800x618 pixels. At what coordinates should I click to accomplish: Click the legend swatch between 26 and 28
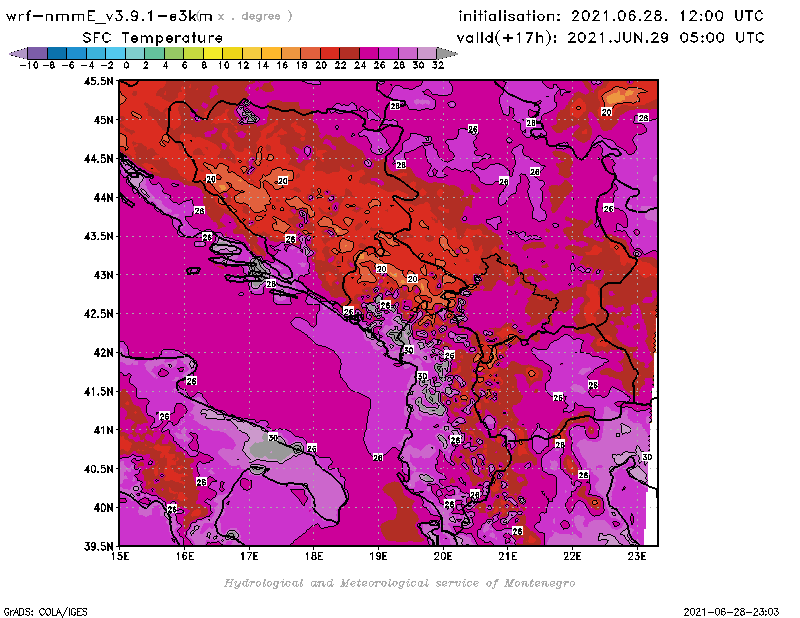388,54
